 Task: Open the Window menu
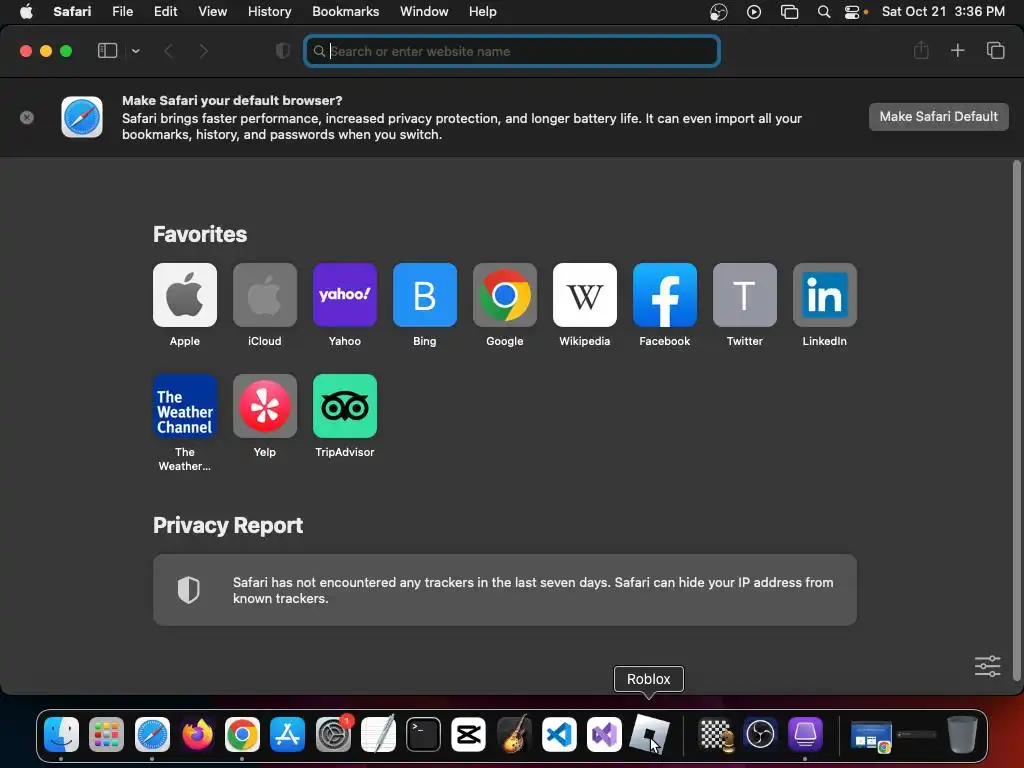(x=424, y=12)
